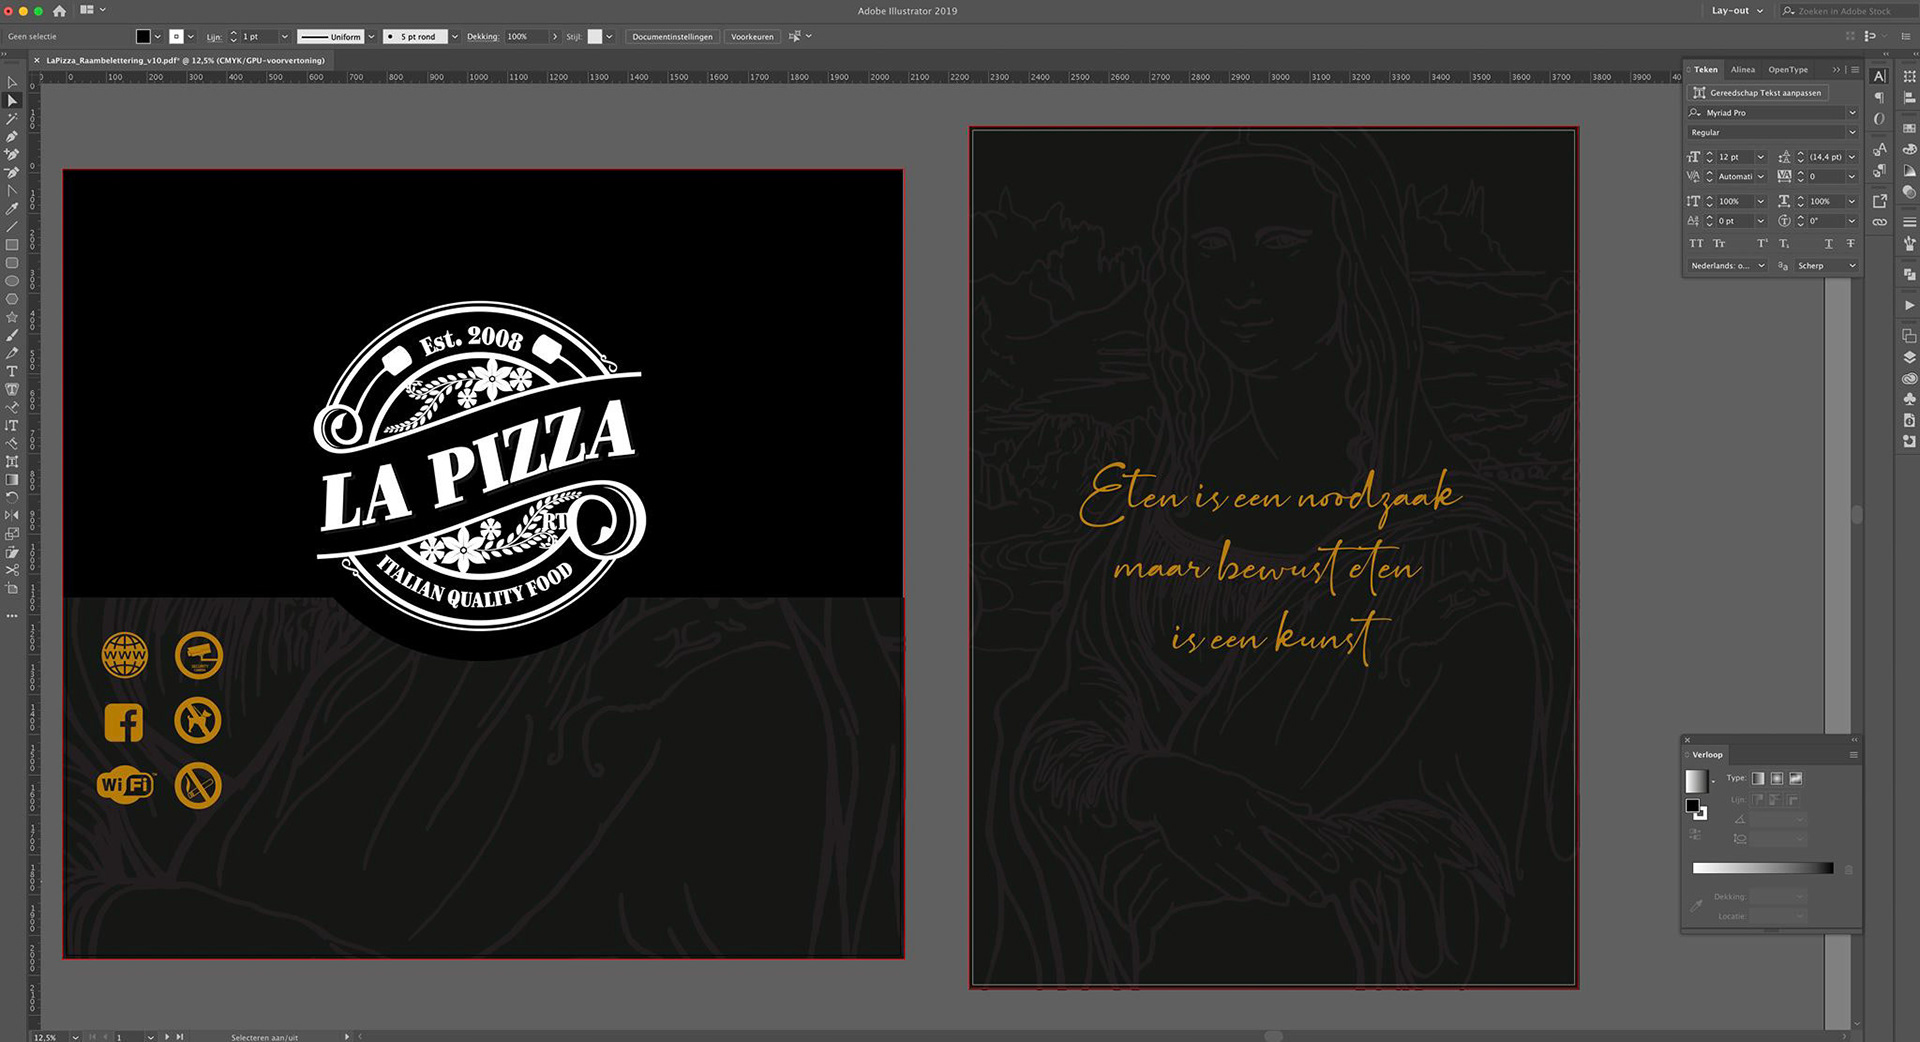1920x1042 pixels.
Task: Open the Regular font style dropdown
Action: [1852, 132]
